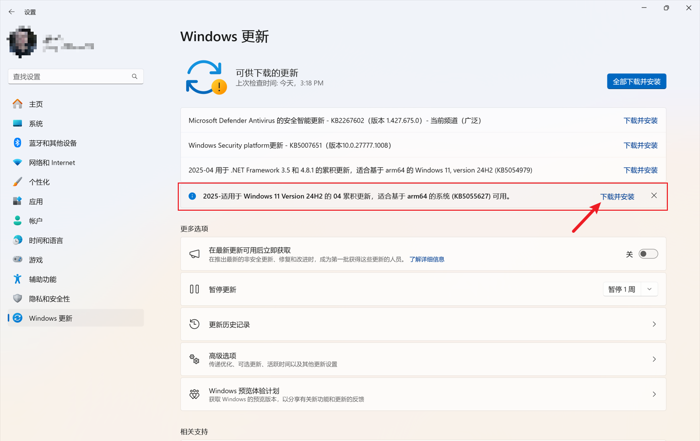Click the Windows 更新 sync icon in the sidebar

tap(17, 318)
